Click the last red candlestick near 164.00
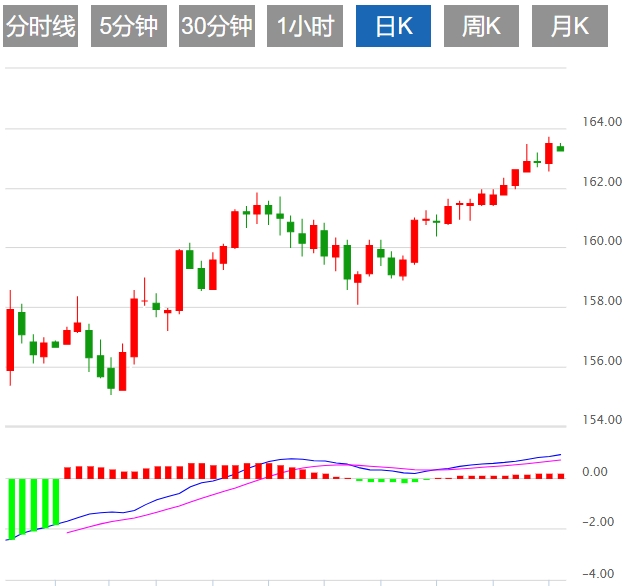640x586 pixels. (x=549, y=154)
